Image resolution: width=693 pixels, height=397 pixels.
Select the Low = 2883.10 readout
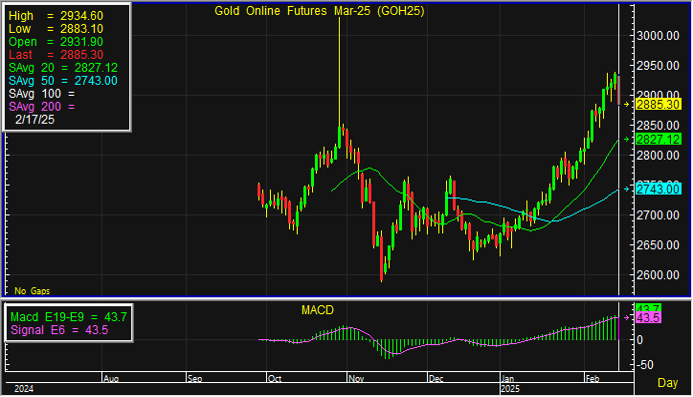[x=56, y=29]
